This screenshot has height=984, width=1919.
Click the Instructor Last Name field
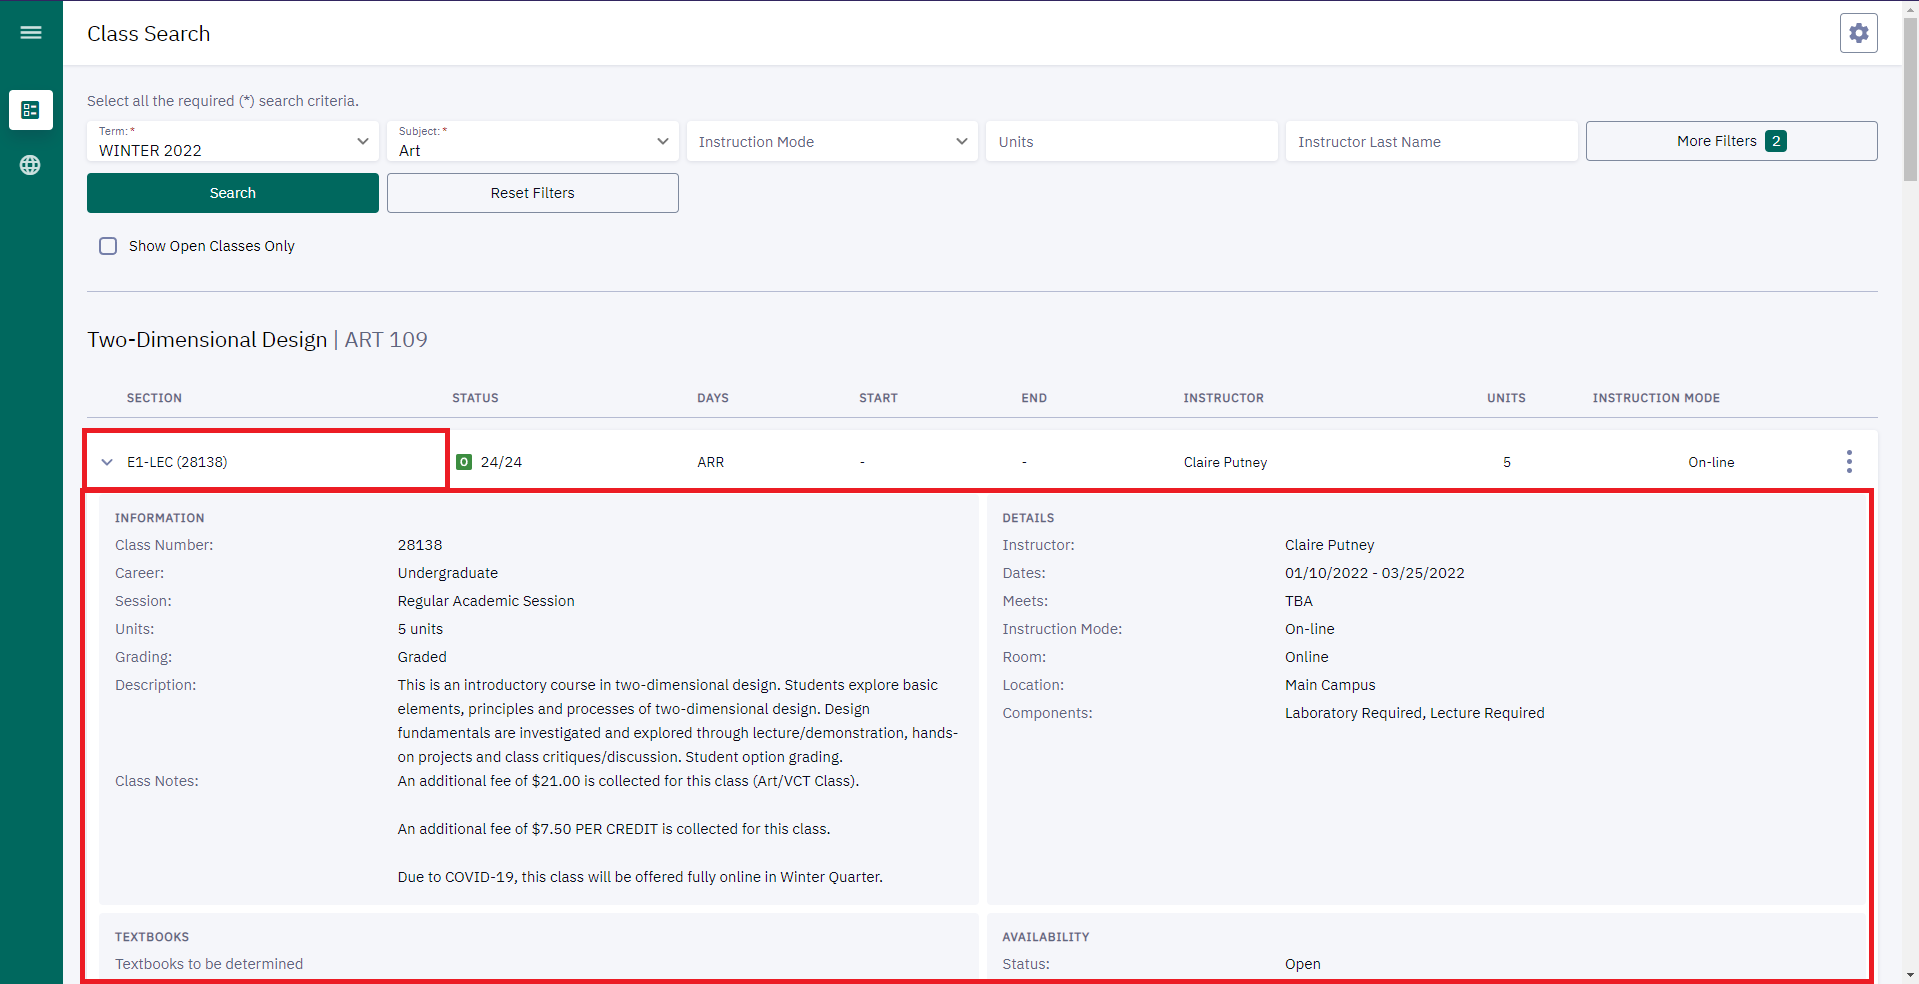tap(1431, 141)
